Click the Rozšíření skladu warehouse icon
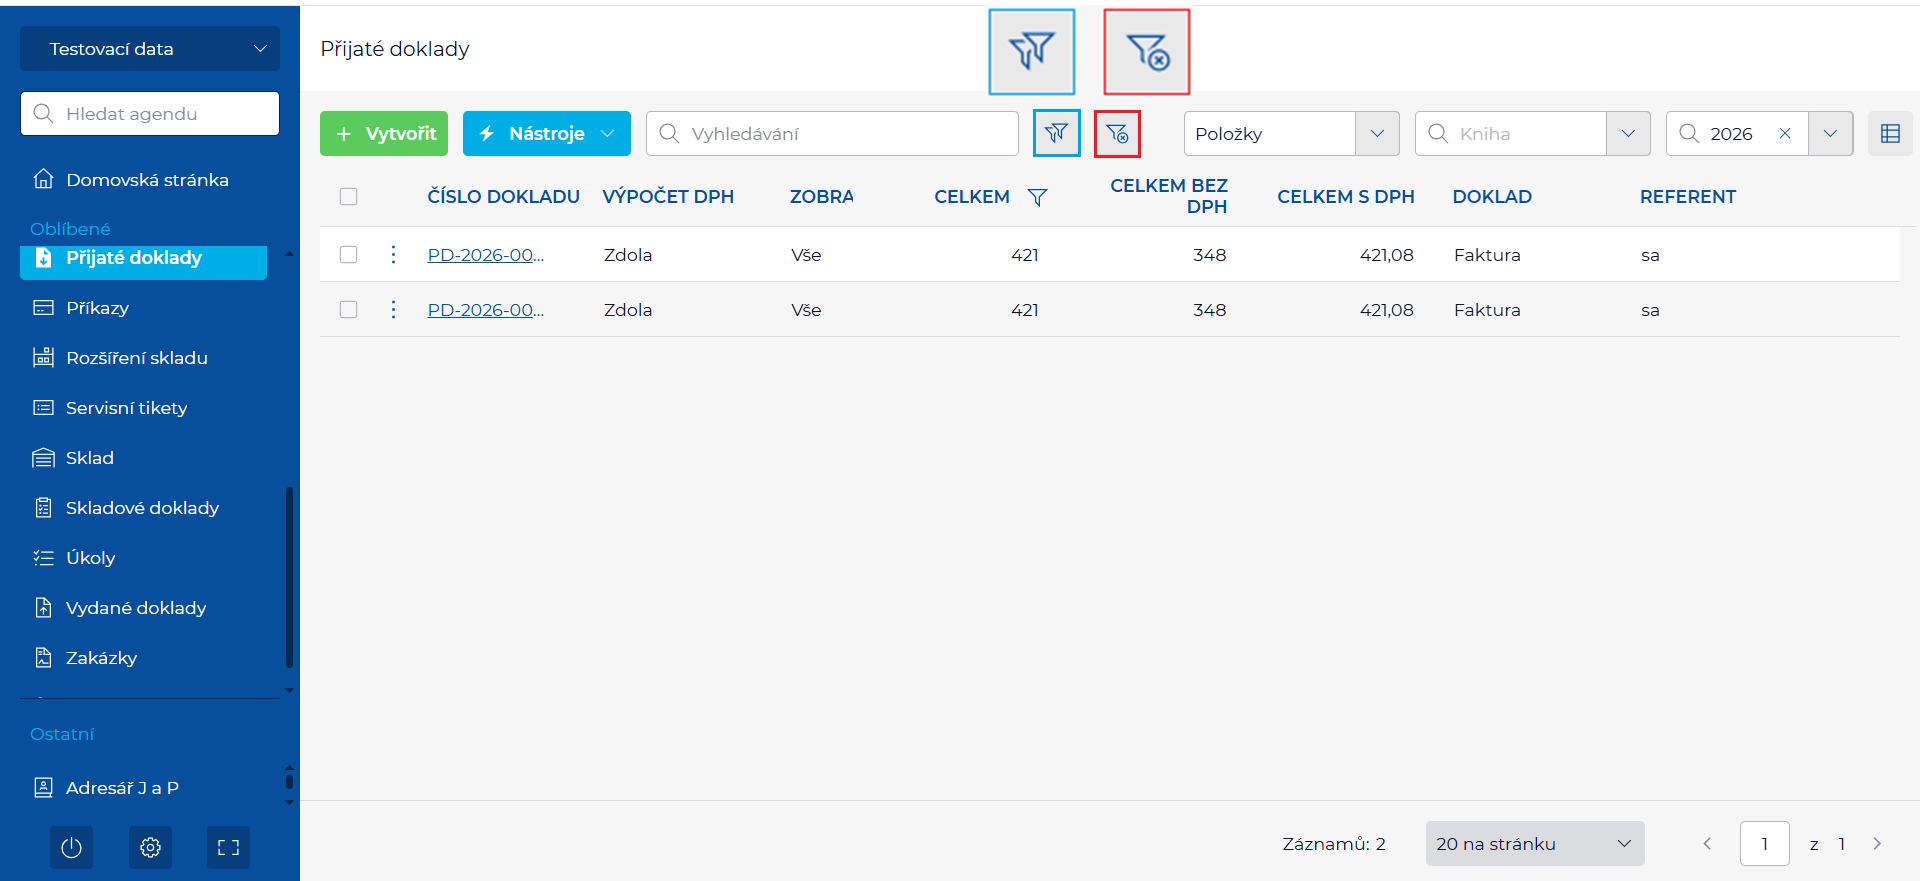The height and width of the screenshot is (881, 1920). coord(43,358)
